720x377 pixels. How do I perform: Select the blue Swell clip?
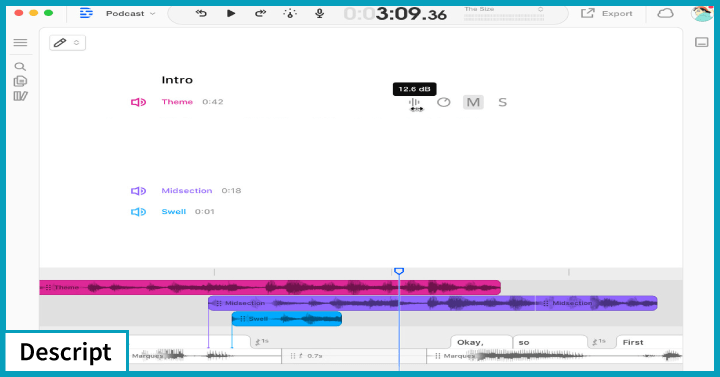(x=287, y=319)
